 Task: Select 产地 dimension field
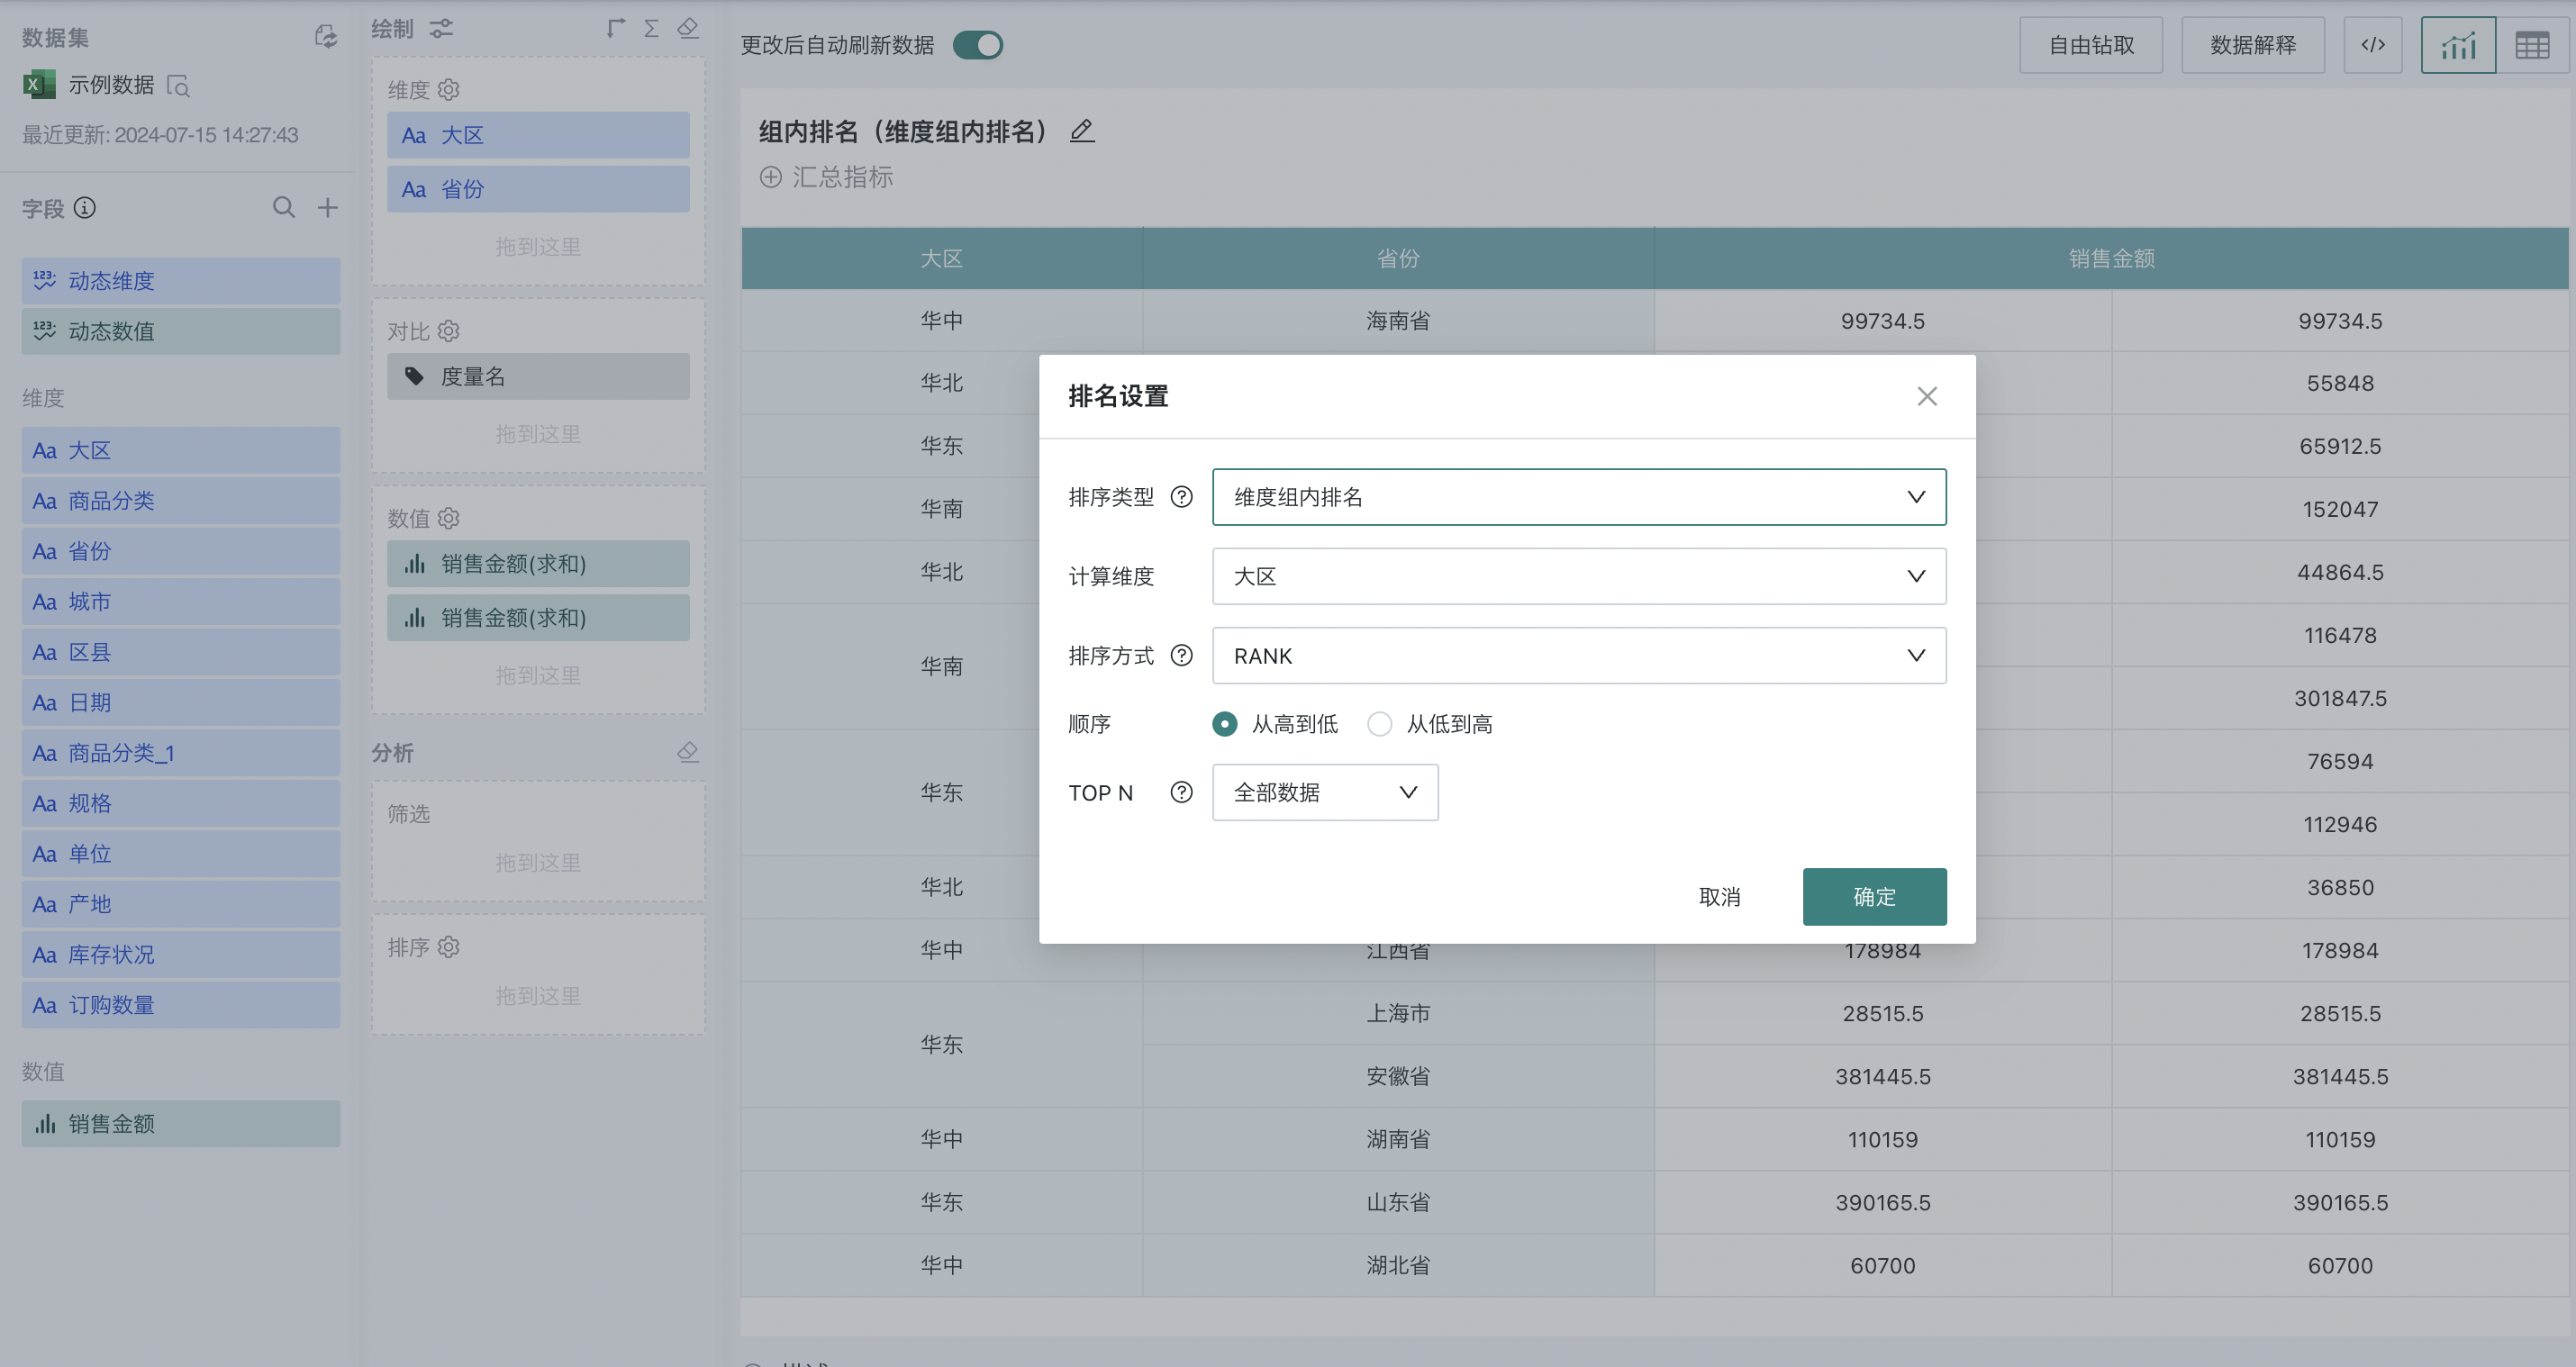pyautogui.click(x=181, y=903)
